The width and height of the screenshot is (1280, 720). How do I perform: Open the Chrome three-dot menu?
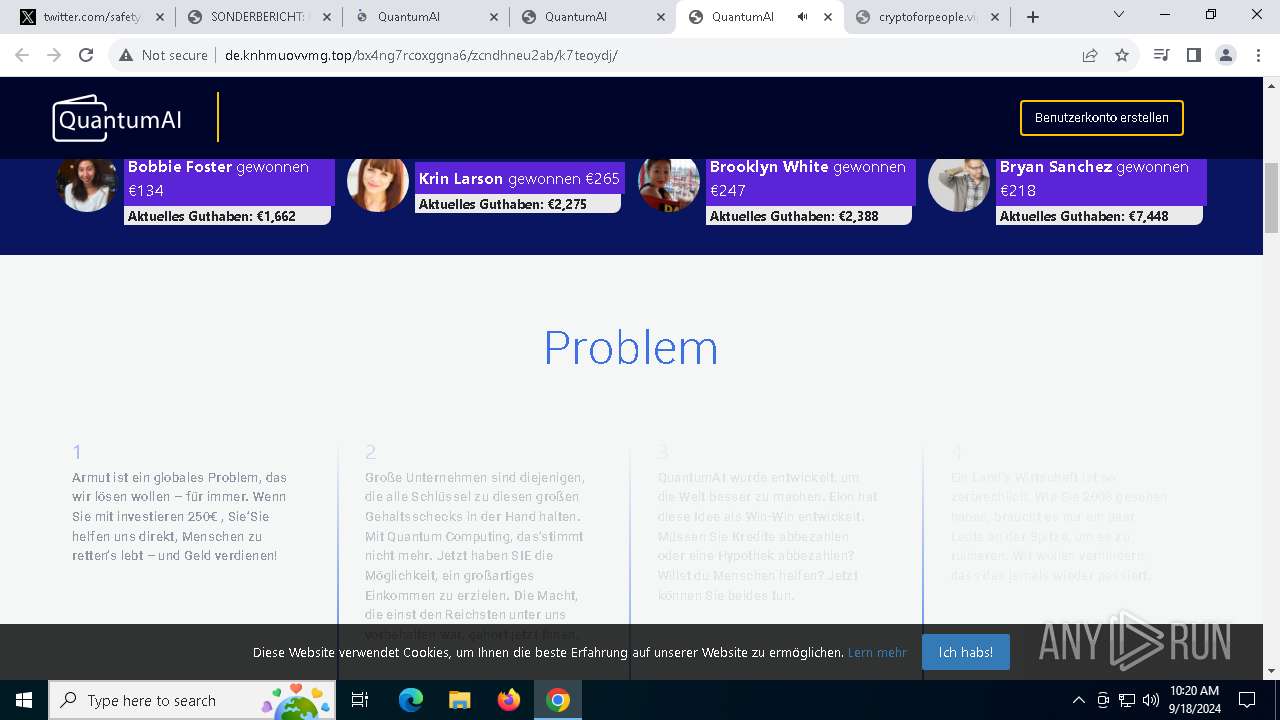(x=1257, y=55)
